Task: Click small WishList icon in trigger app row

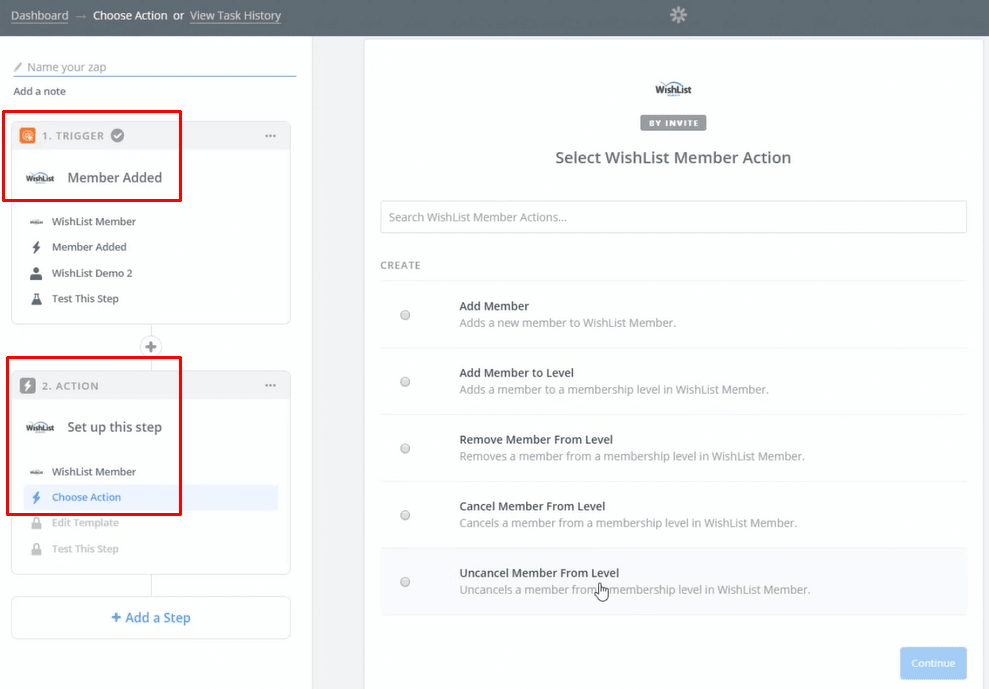Action: 37,222
